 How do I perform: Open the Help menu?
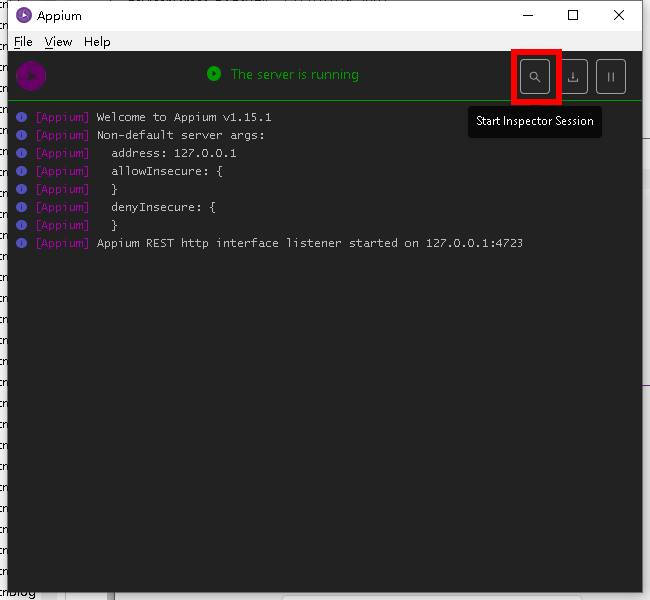[97, 42]
